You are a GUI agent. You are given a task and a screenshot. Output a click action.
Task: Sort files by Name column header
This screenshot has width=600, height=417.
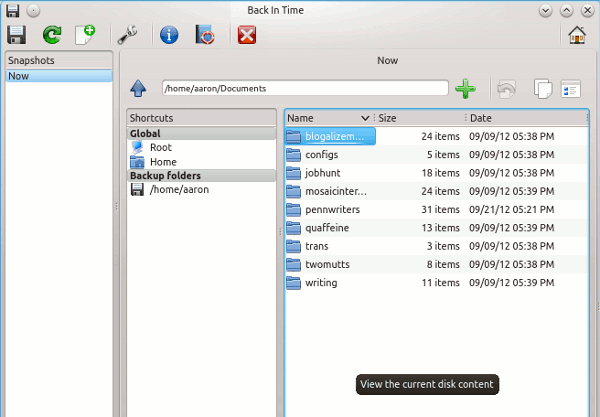click(x=328, y=118)
